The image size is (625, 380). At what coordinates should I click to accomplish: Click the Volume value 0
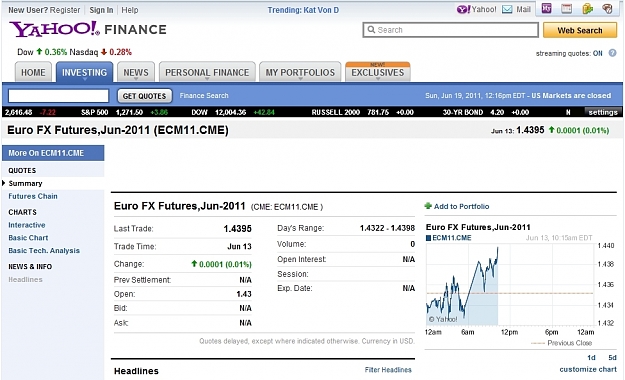point(413,244)
